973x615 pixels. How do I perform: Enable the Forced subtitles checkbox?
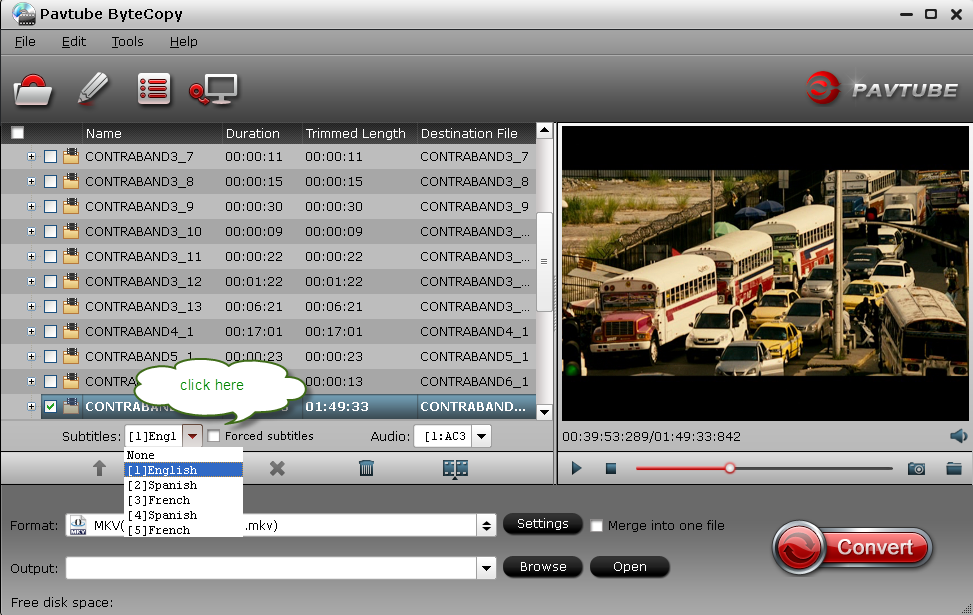(x=214, y=436)
